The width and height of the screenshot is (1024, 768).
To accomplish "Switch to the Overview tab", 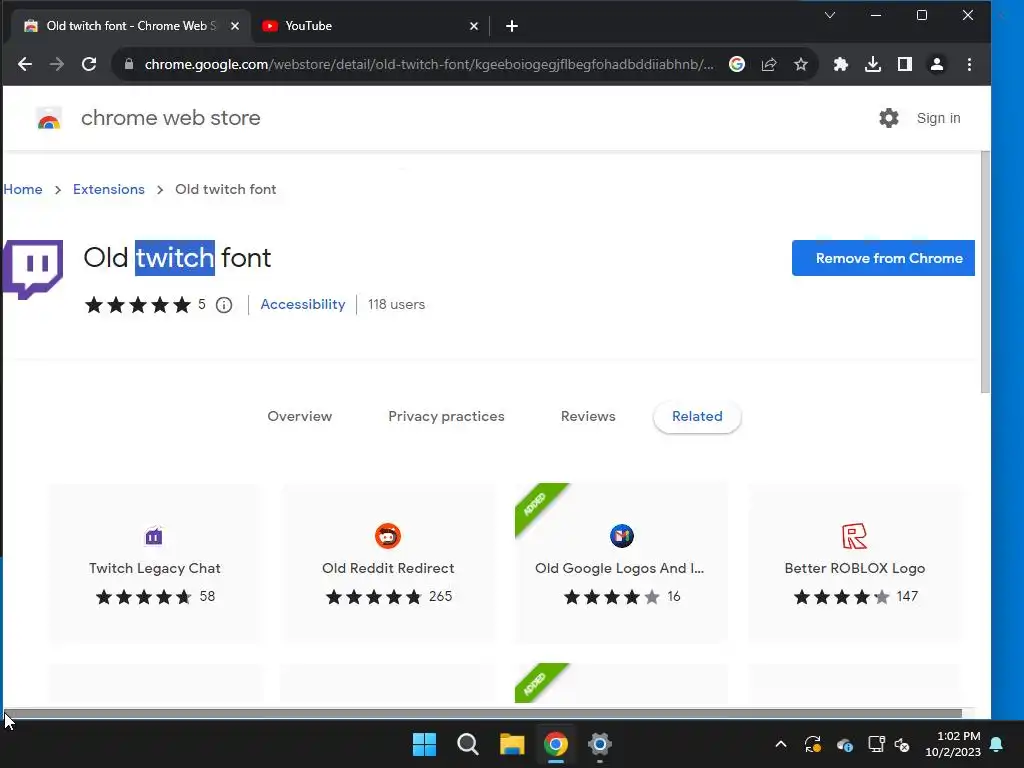I will 300,417.
